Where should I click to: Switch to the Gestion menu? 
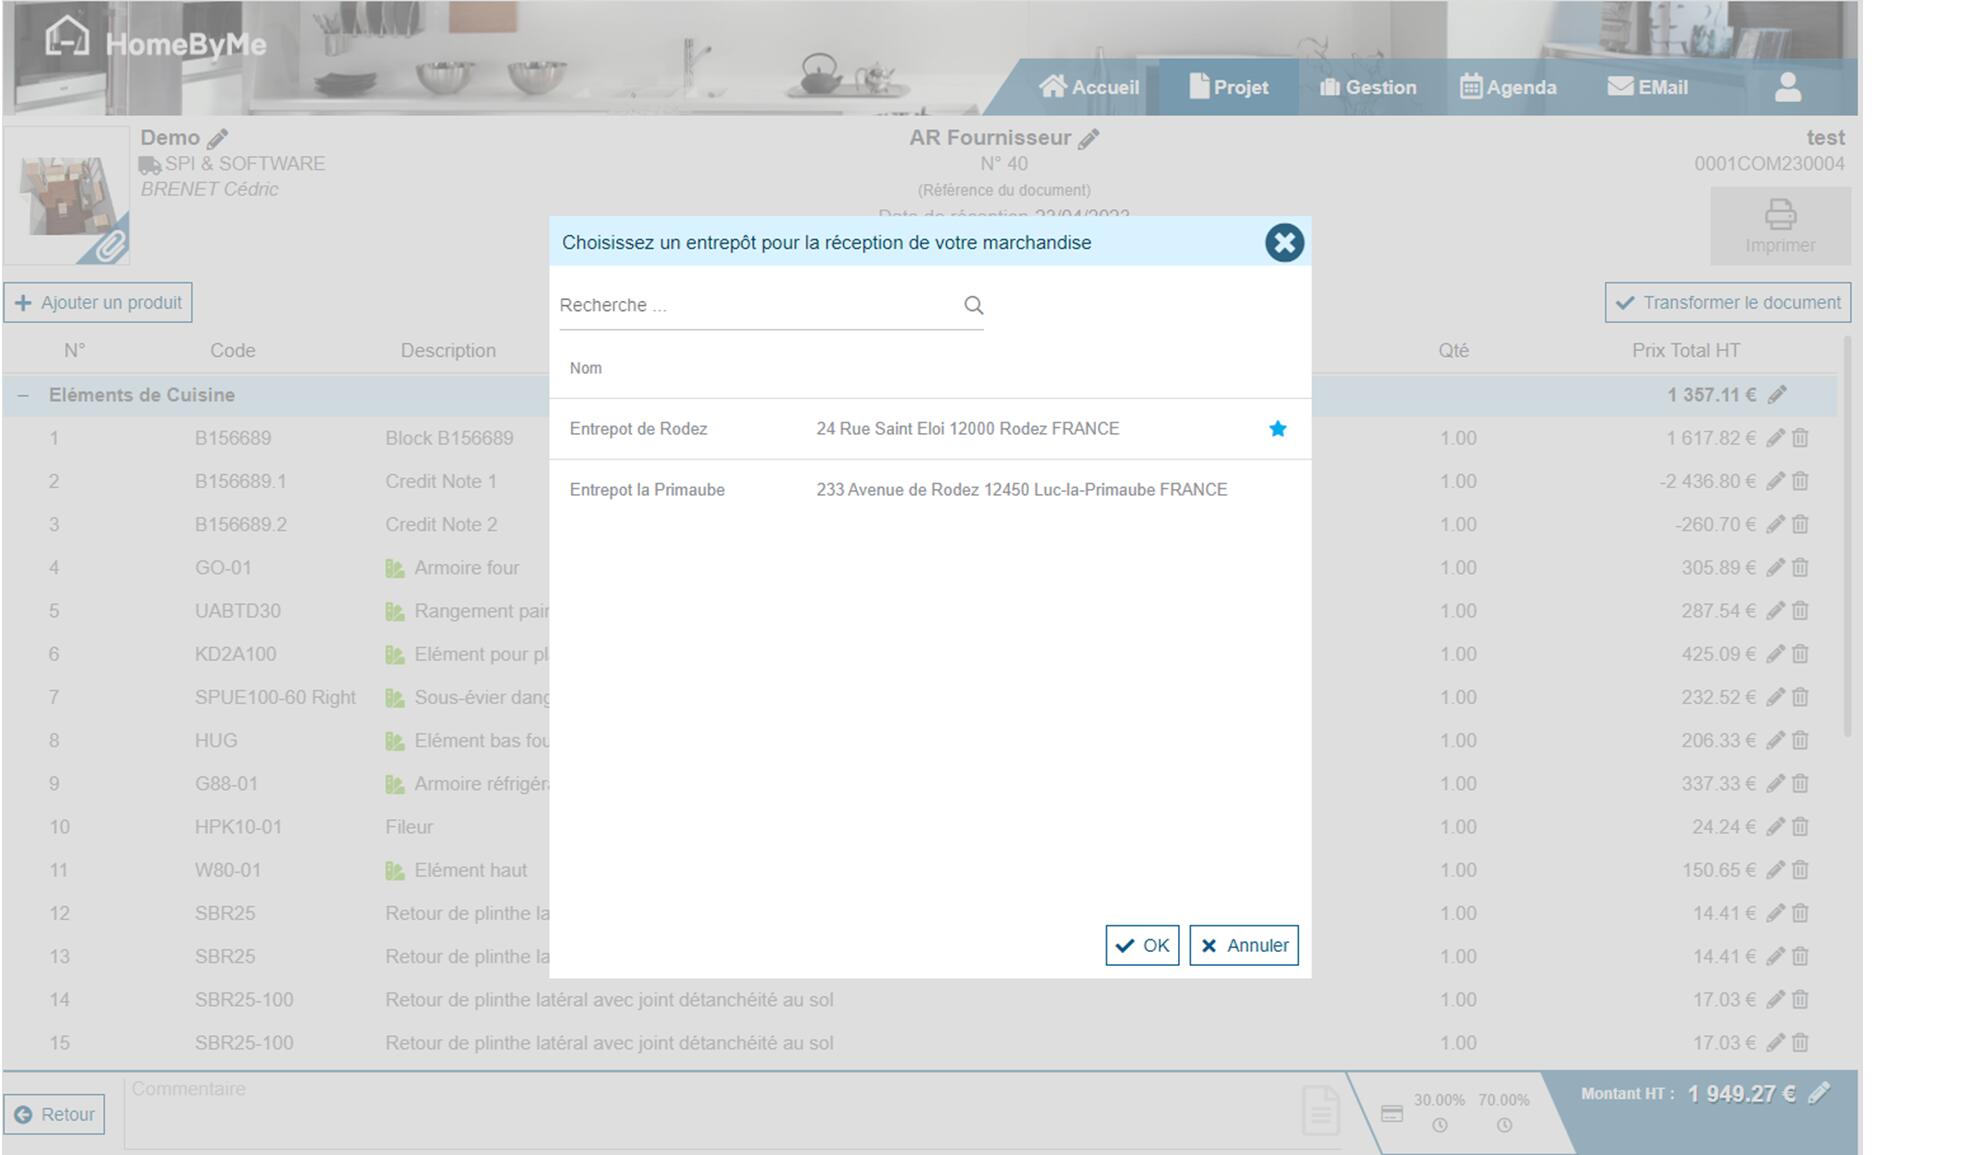pos(1367,87)
